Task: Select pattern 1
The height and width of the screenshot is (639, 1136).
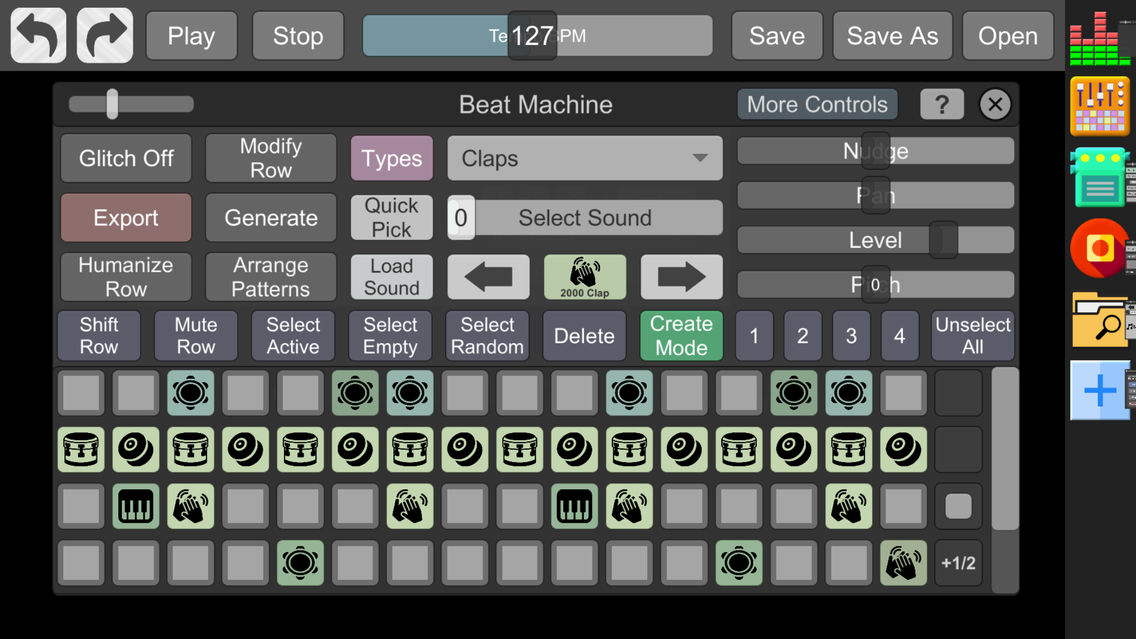Action: [x=754, y=335]
